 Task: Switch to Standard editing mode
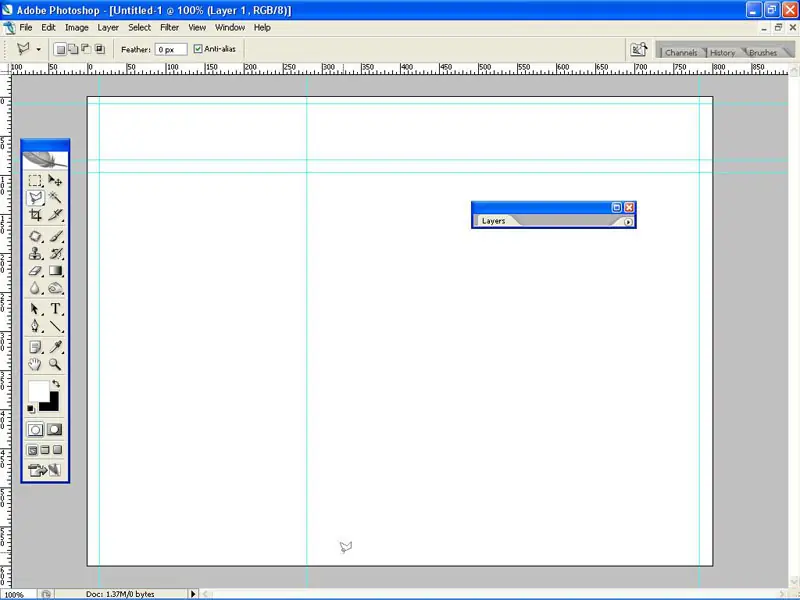35,430
